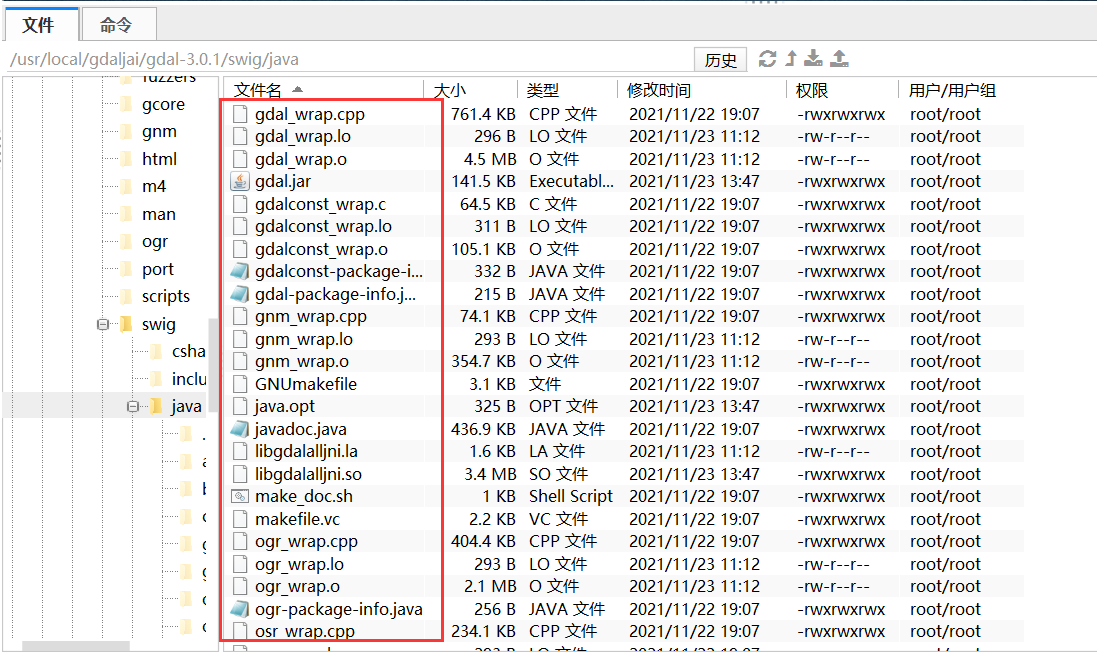Go up to the parent directory
This screenshot has height=654, width=1097.
click(x=791, y=59)
